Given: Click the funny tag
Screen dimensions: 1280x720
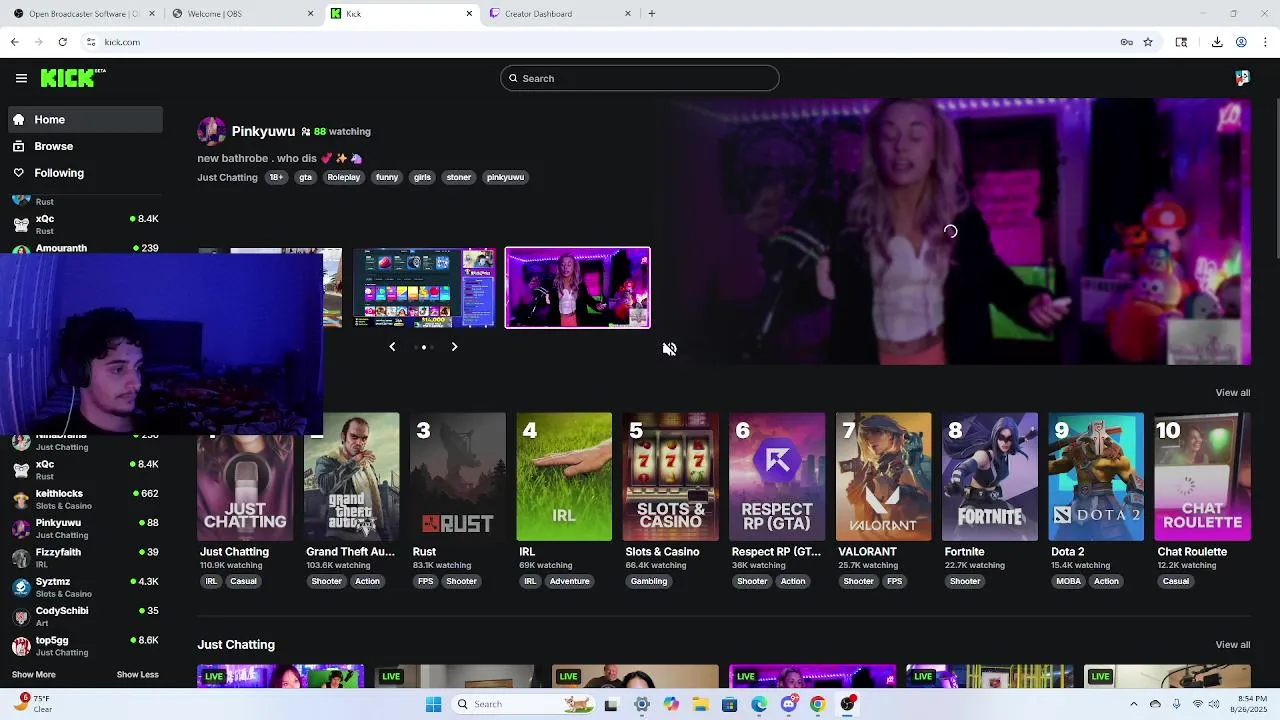Looking at the screenshot, I should click(x=387, y=177).
